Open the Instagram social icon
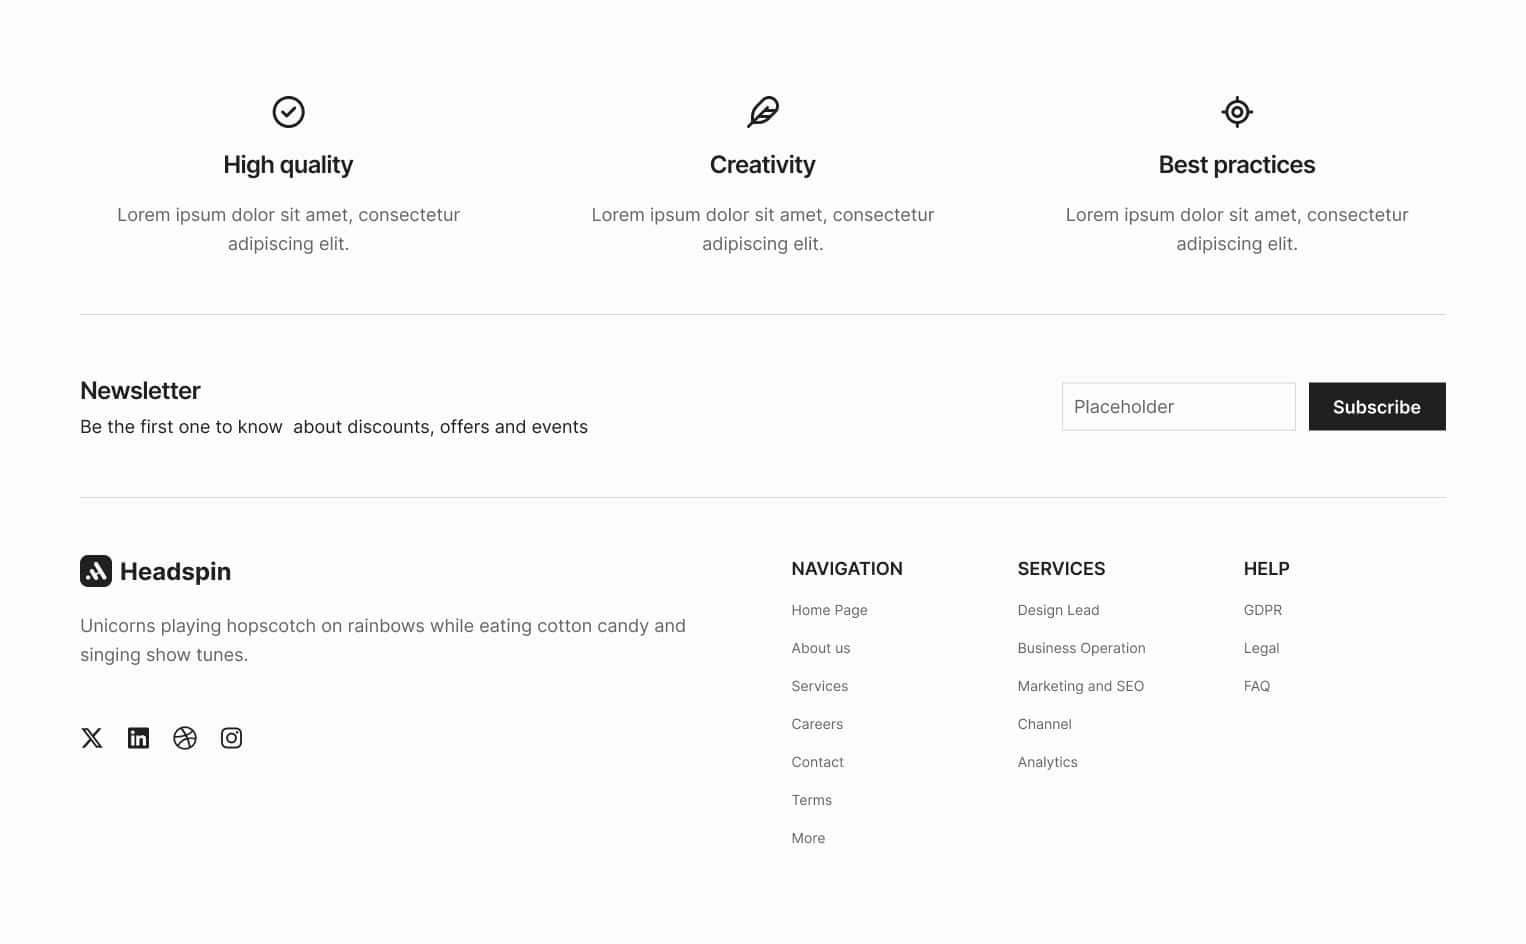 (231, 738)
